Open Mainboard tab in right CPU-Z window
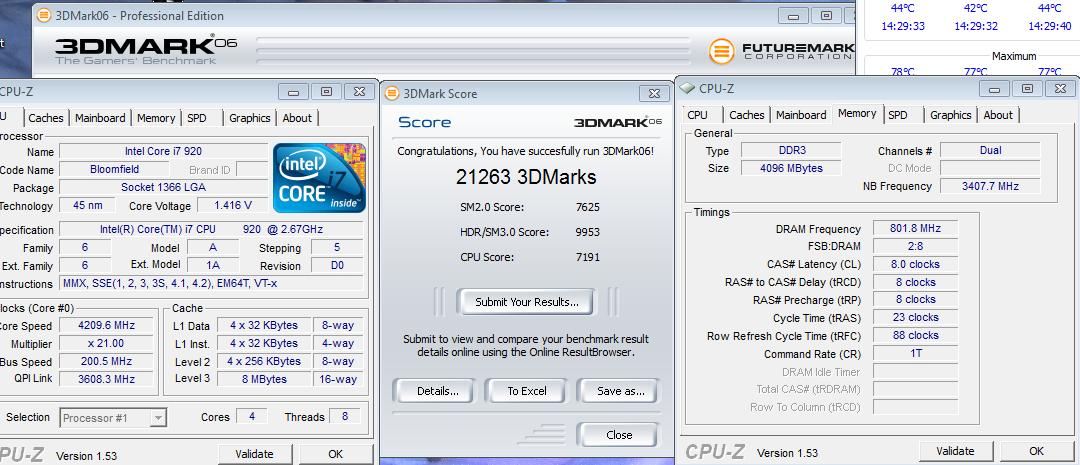The height and width of the screenshot is (465, 1080). 801,115
